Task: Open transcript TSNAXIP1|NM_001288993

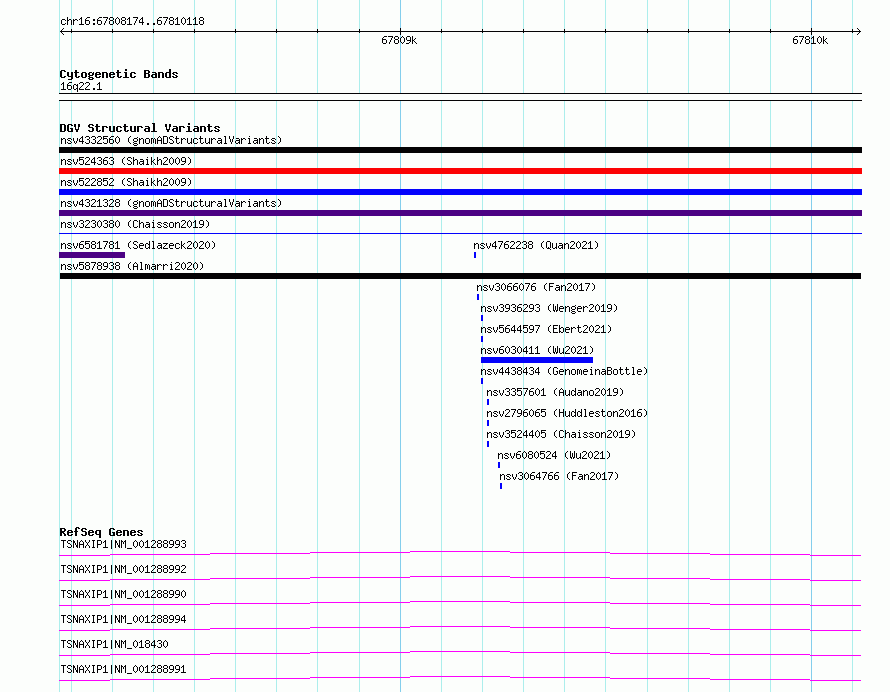Action: 123,544
